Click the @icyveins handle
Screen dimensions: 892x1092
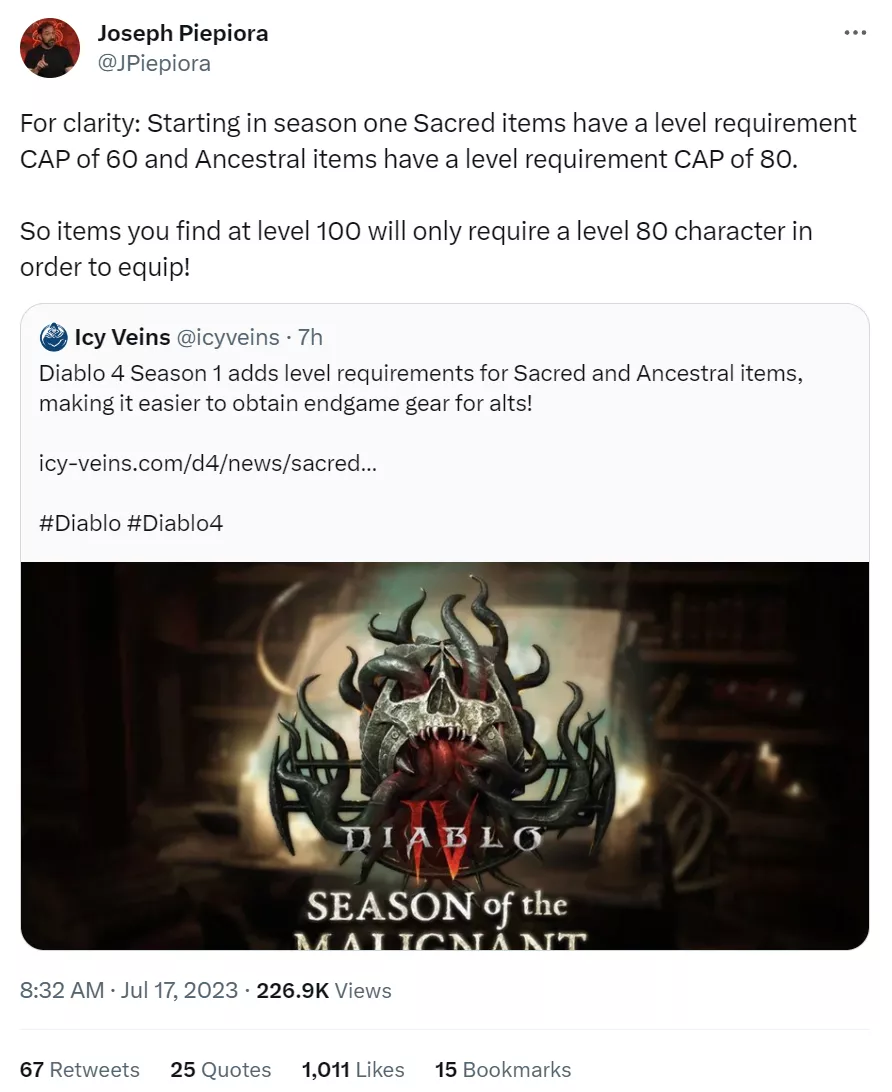click(228, 337)
